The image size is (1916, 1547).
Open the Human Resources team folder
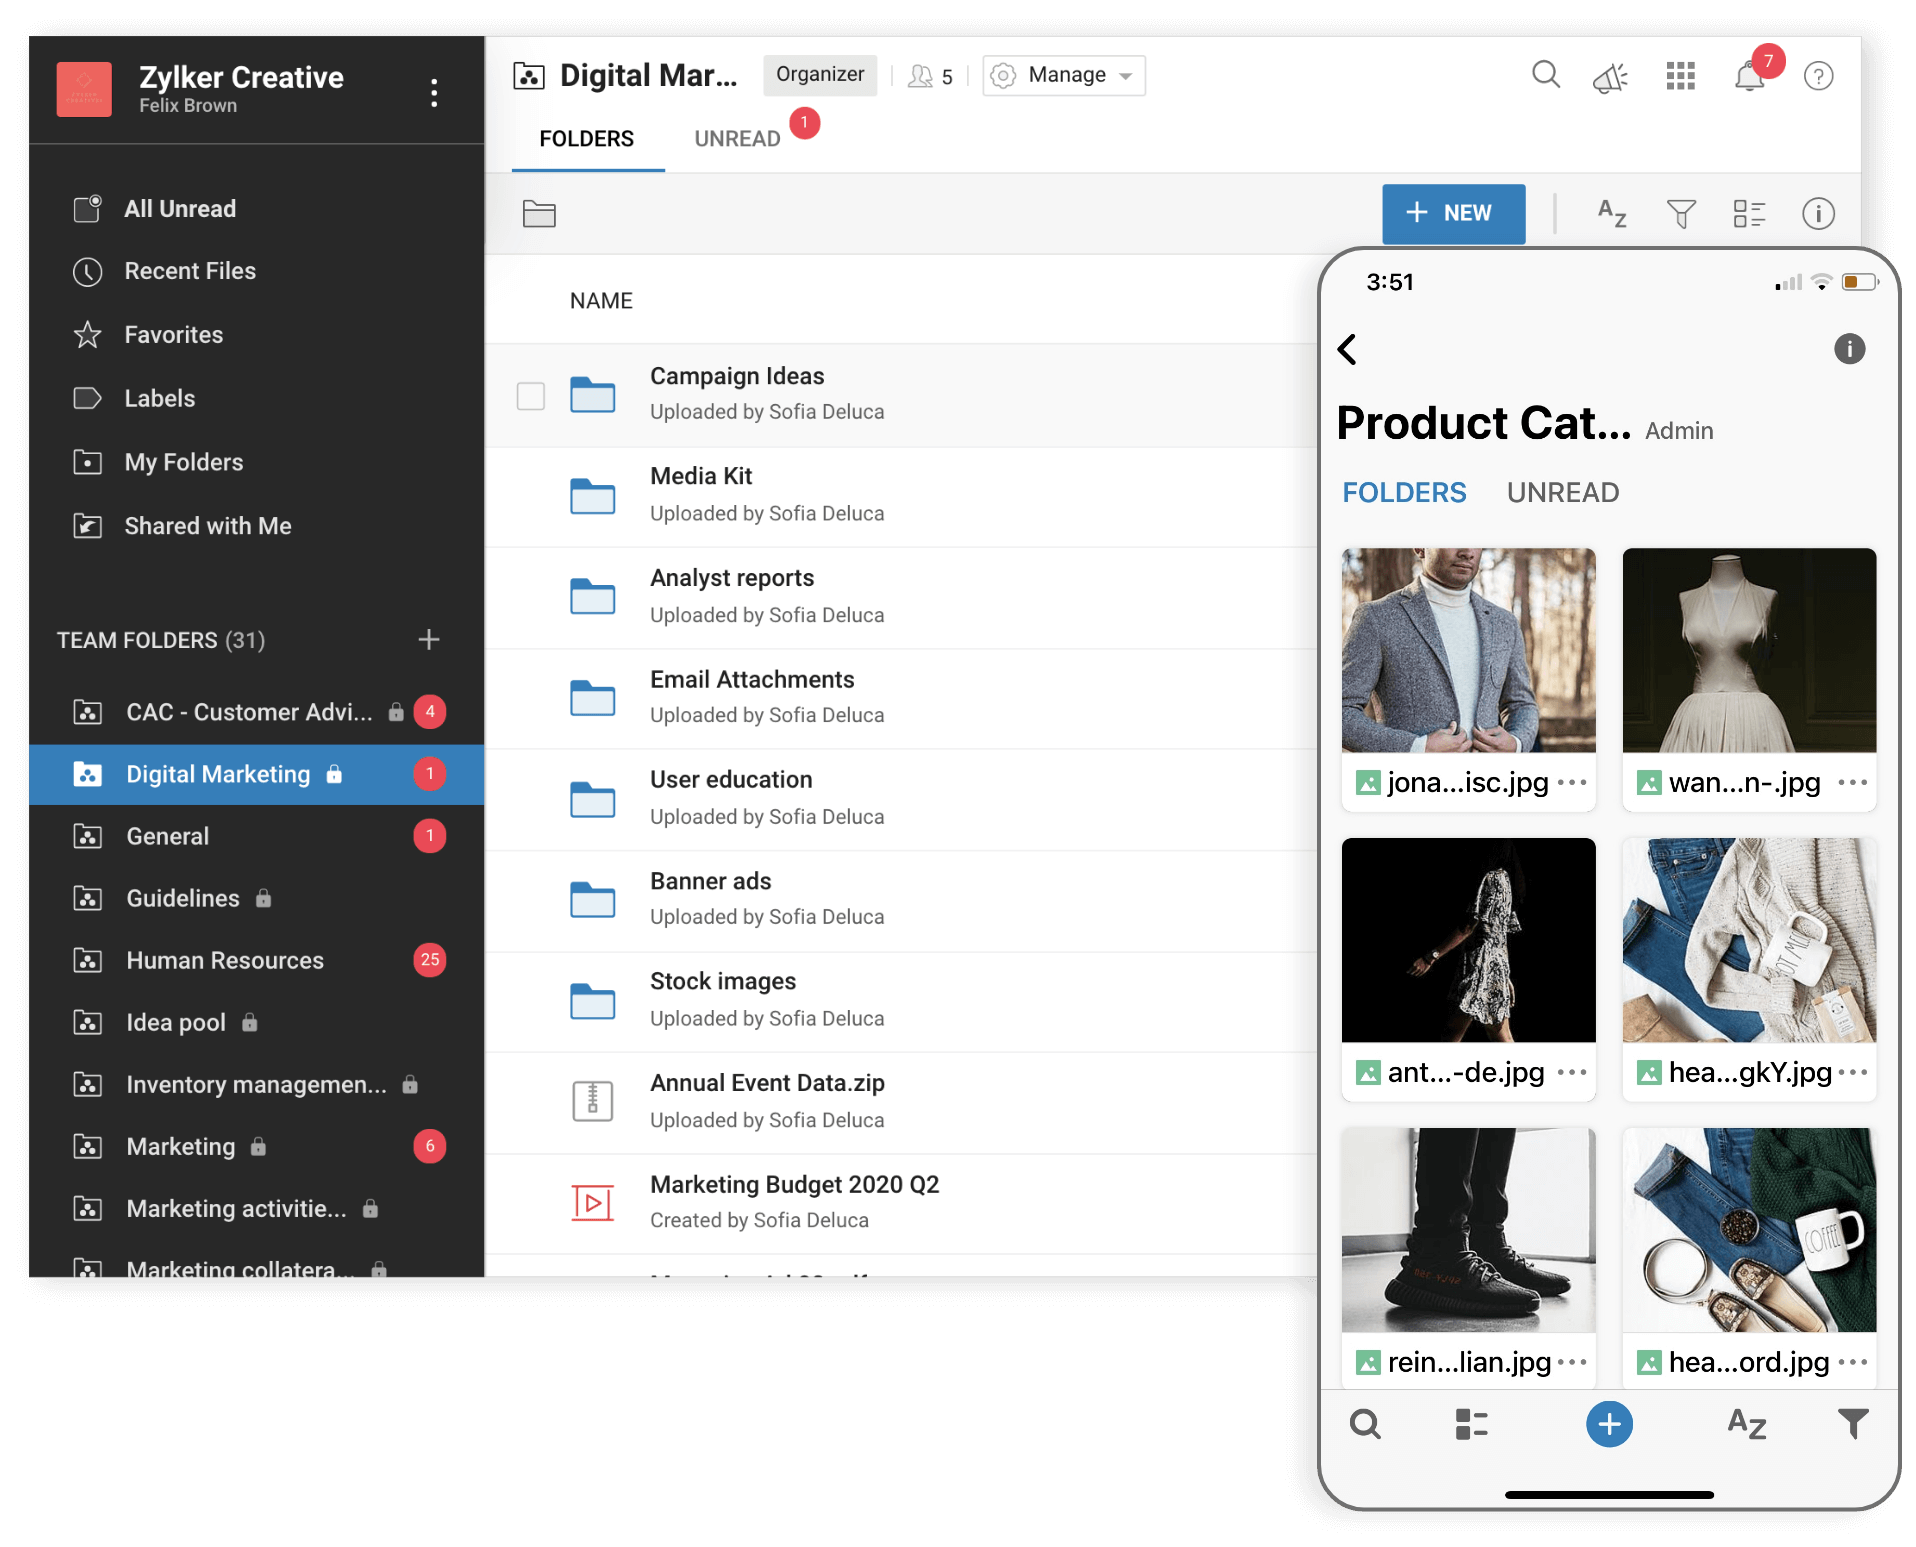coord(225,961)
